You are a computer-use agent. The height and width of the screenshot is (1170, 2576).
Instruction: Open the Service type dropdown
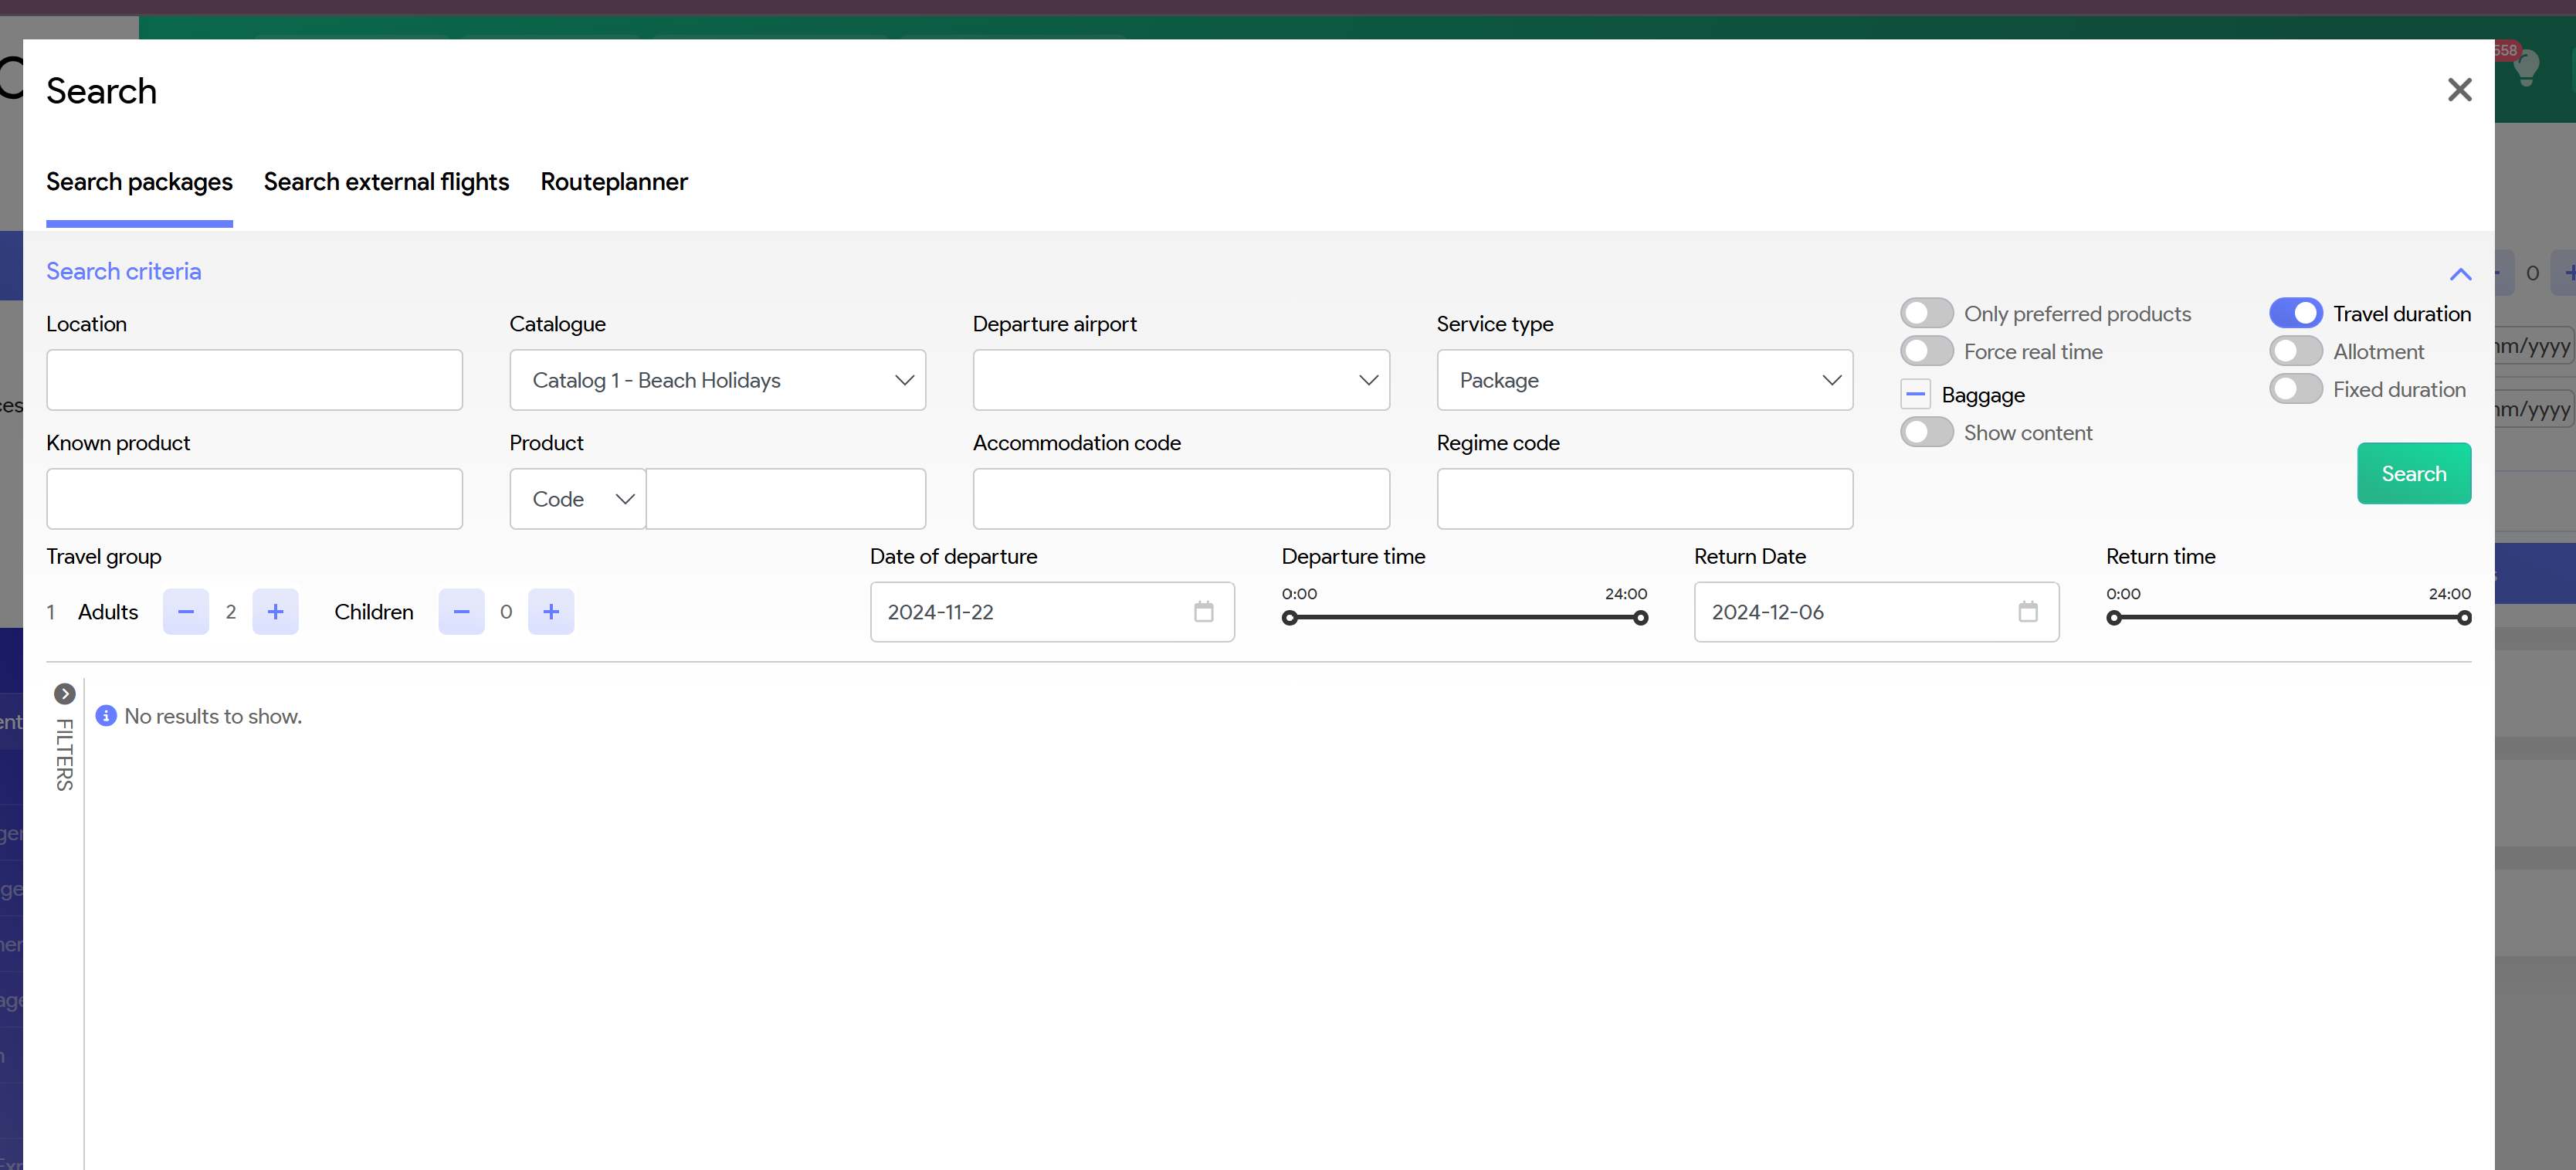pos(1644,380)
